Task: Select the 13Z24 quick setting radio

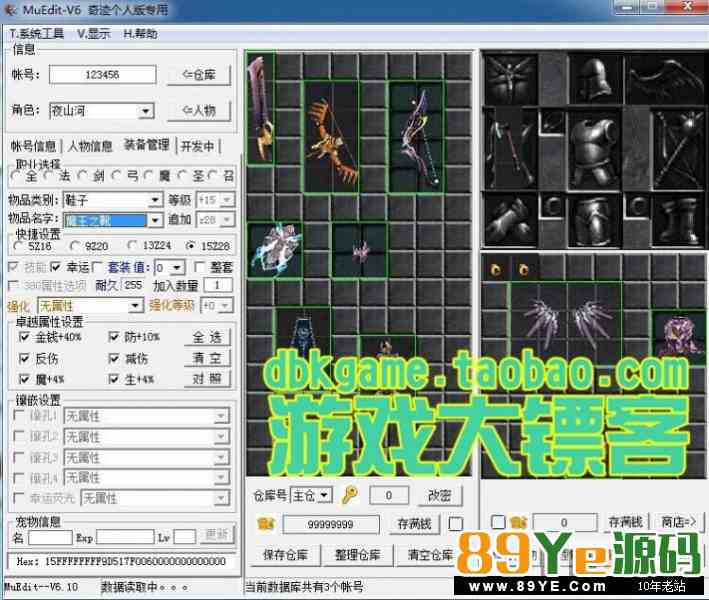Action: click(x=132, y=246)
